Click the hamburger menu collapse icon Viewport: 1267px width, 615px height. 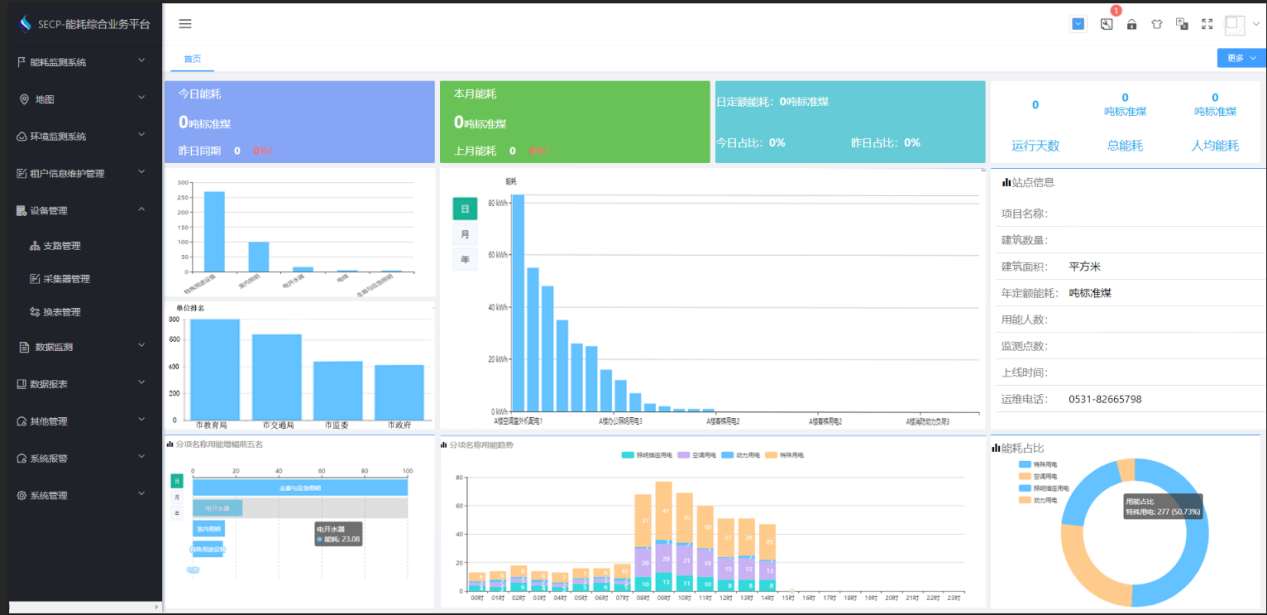click(185, 24)
